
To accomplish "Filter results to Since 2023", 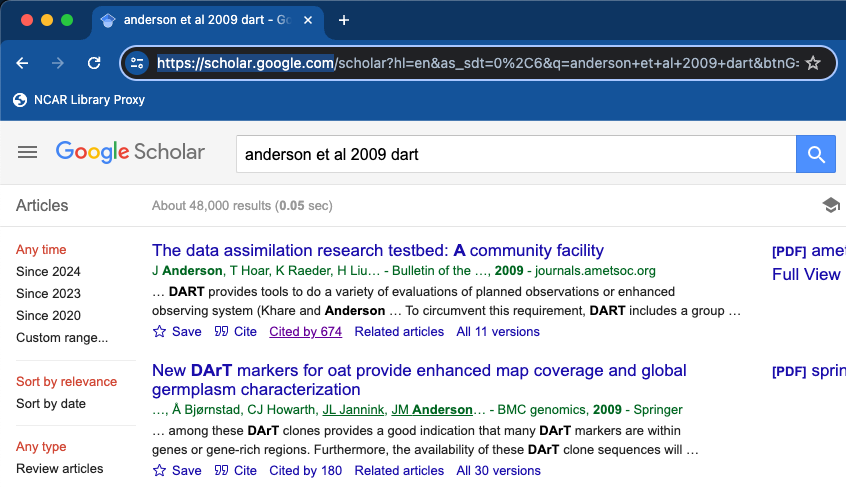I will 48,293.
